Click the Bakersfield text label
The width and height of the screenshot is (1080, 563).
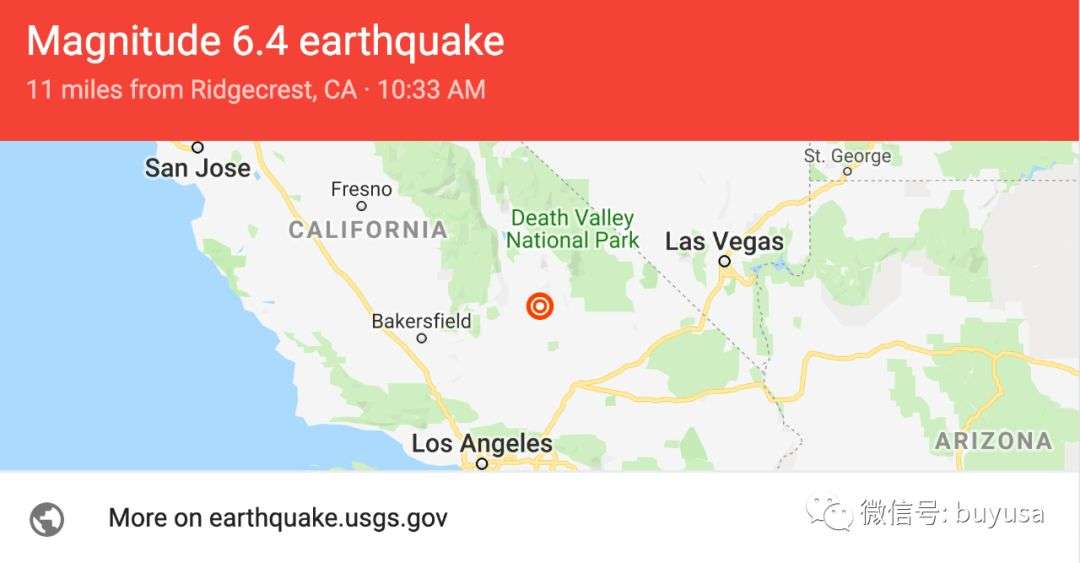coord(422,321)
